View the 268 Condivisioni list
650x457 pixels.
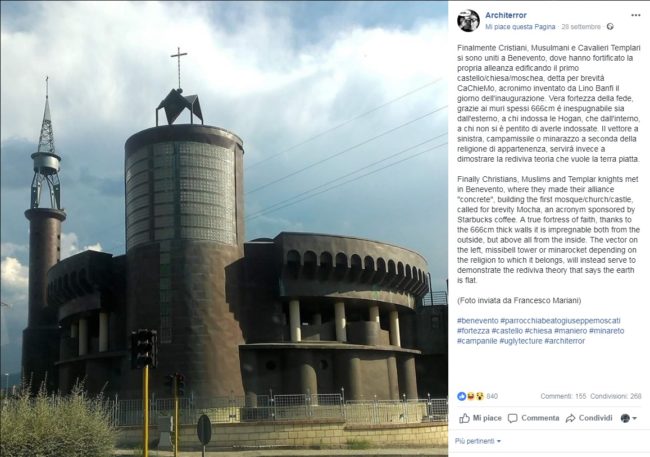pyautogui.click(x=616, y=396)
